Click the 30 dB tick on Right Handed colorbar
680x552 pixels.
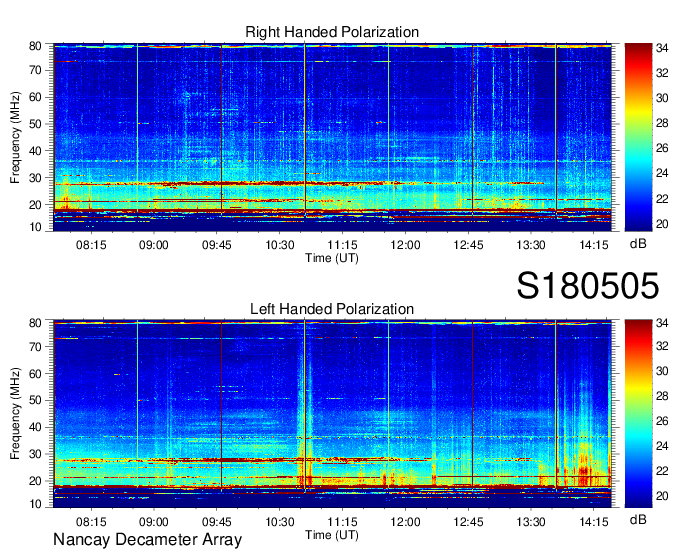662,98
